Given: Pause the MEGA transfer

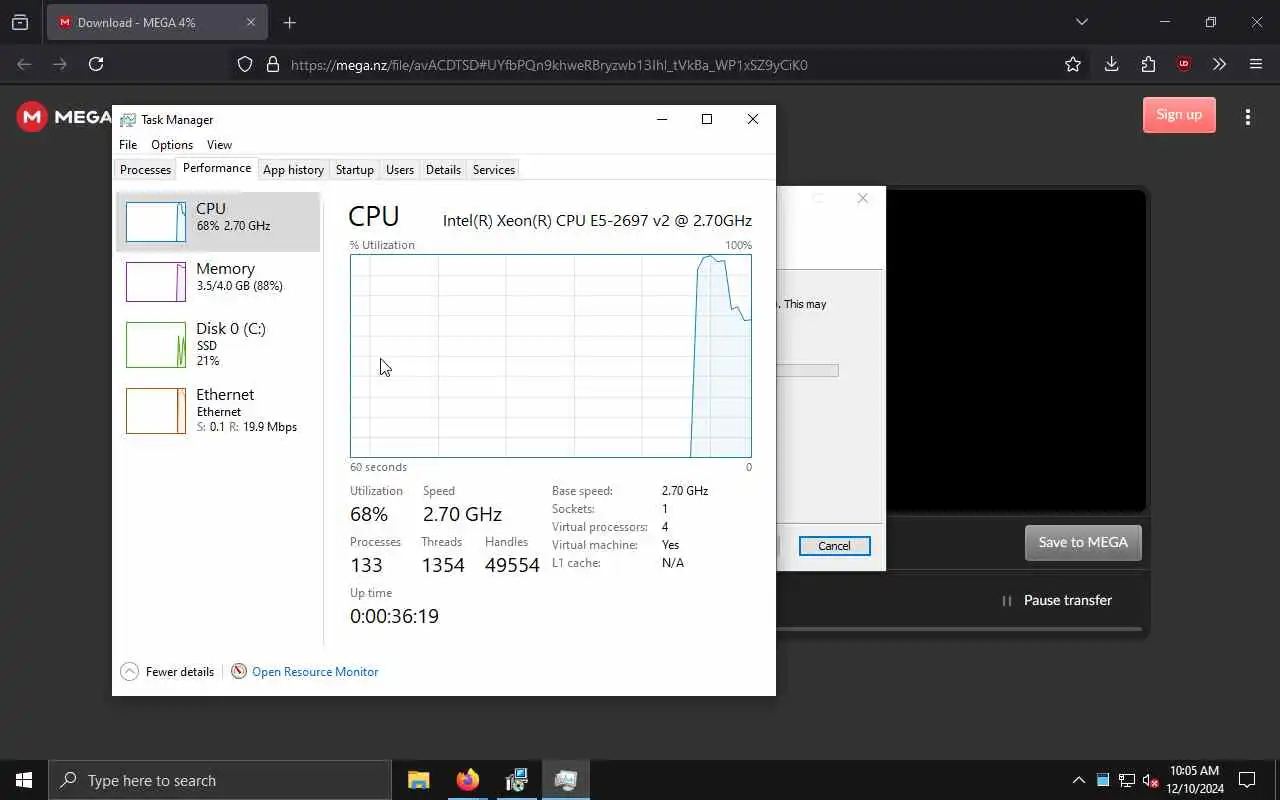Looking at the screenshot, I should (x=1057, y=600).
